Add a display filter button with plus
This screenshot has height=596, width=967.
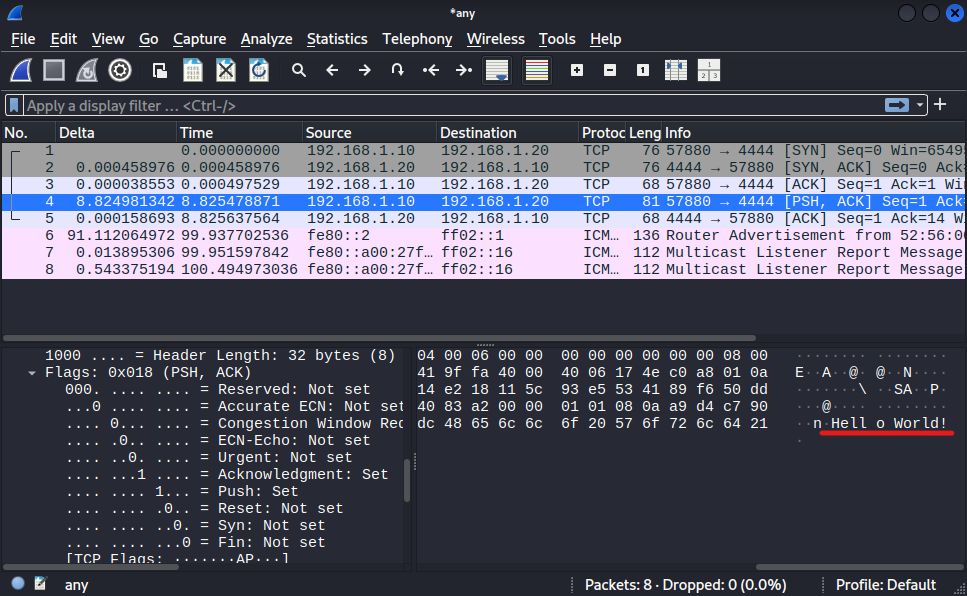tap(940, 105)
